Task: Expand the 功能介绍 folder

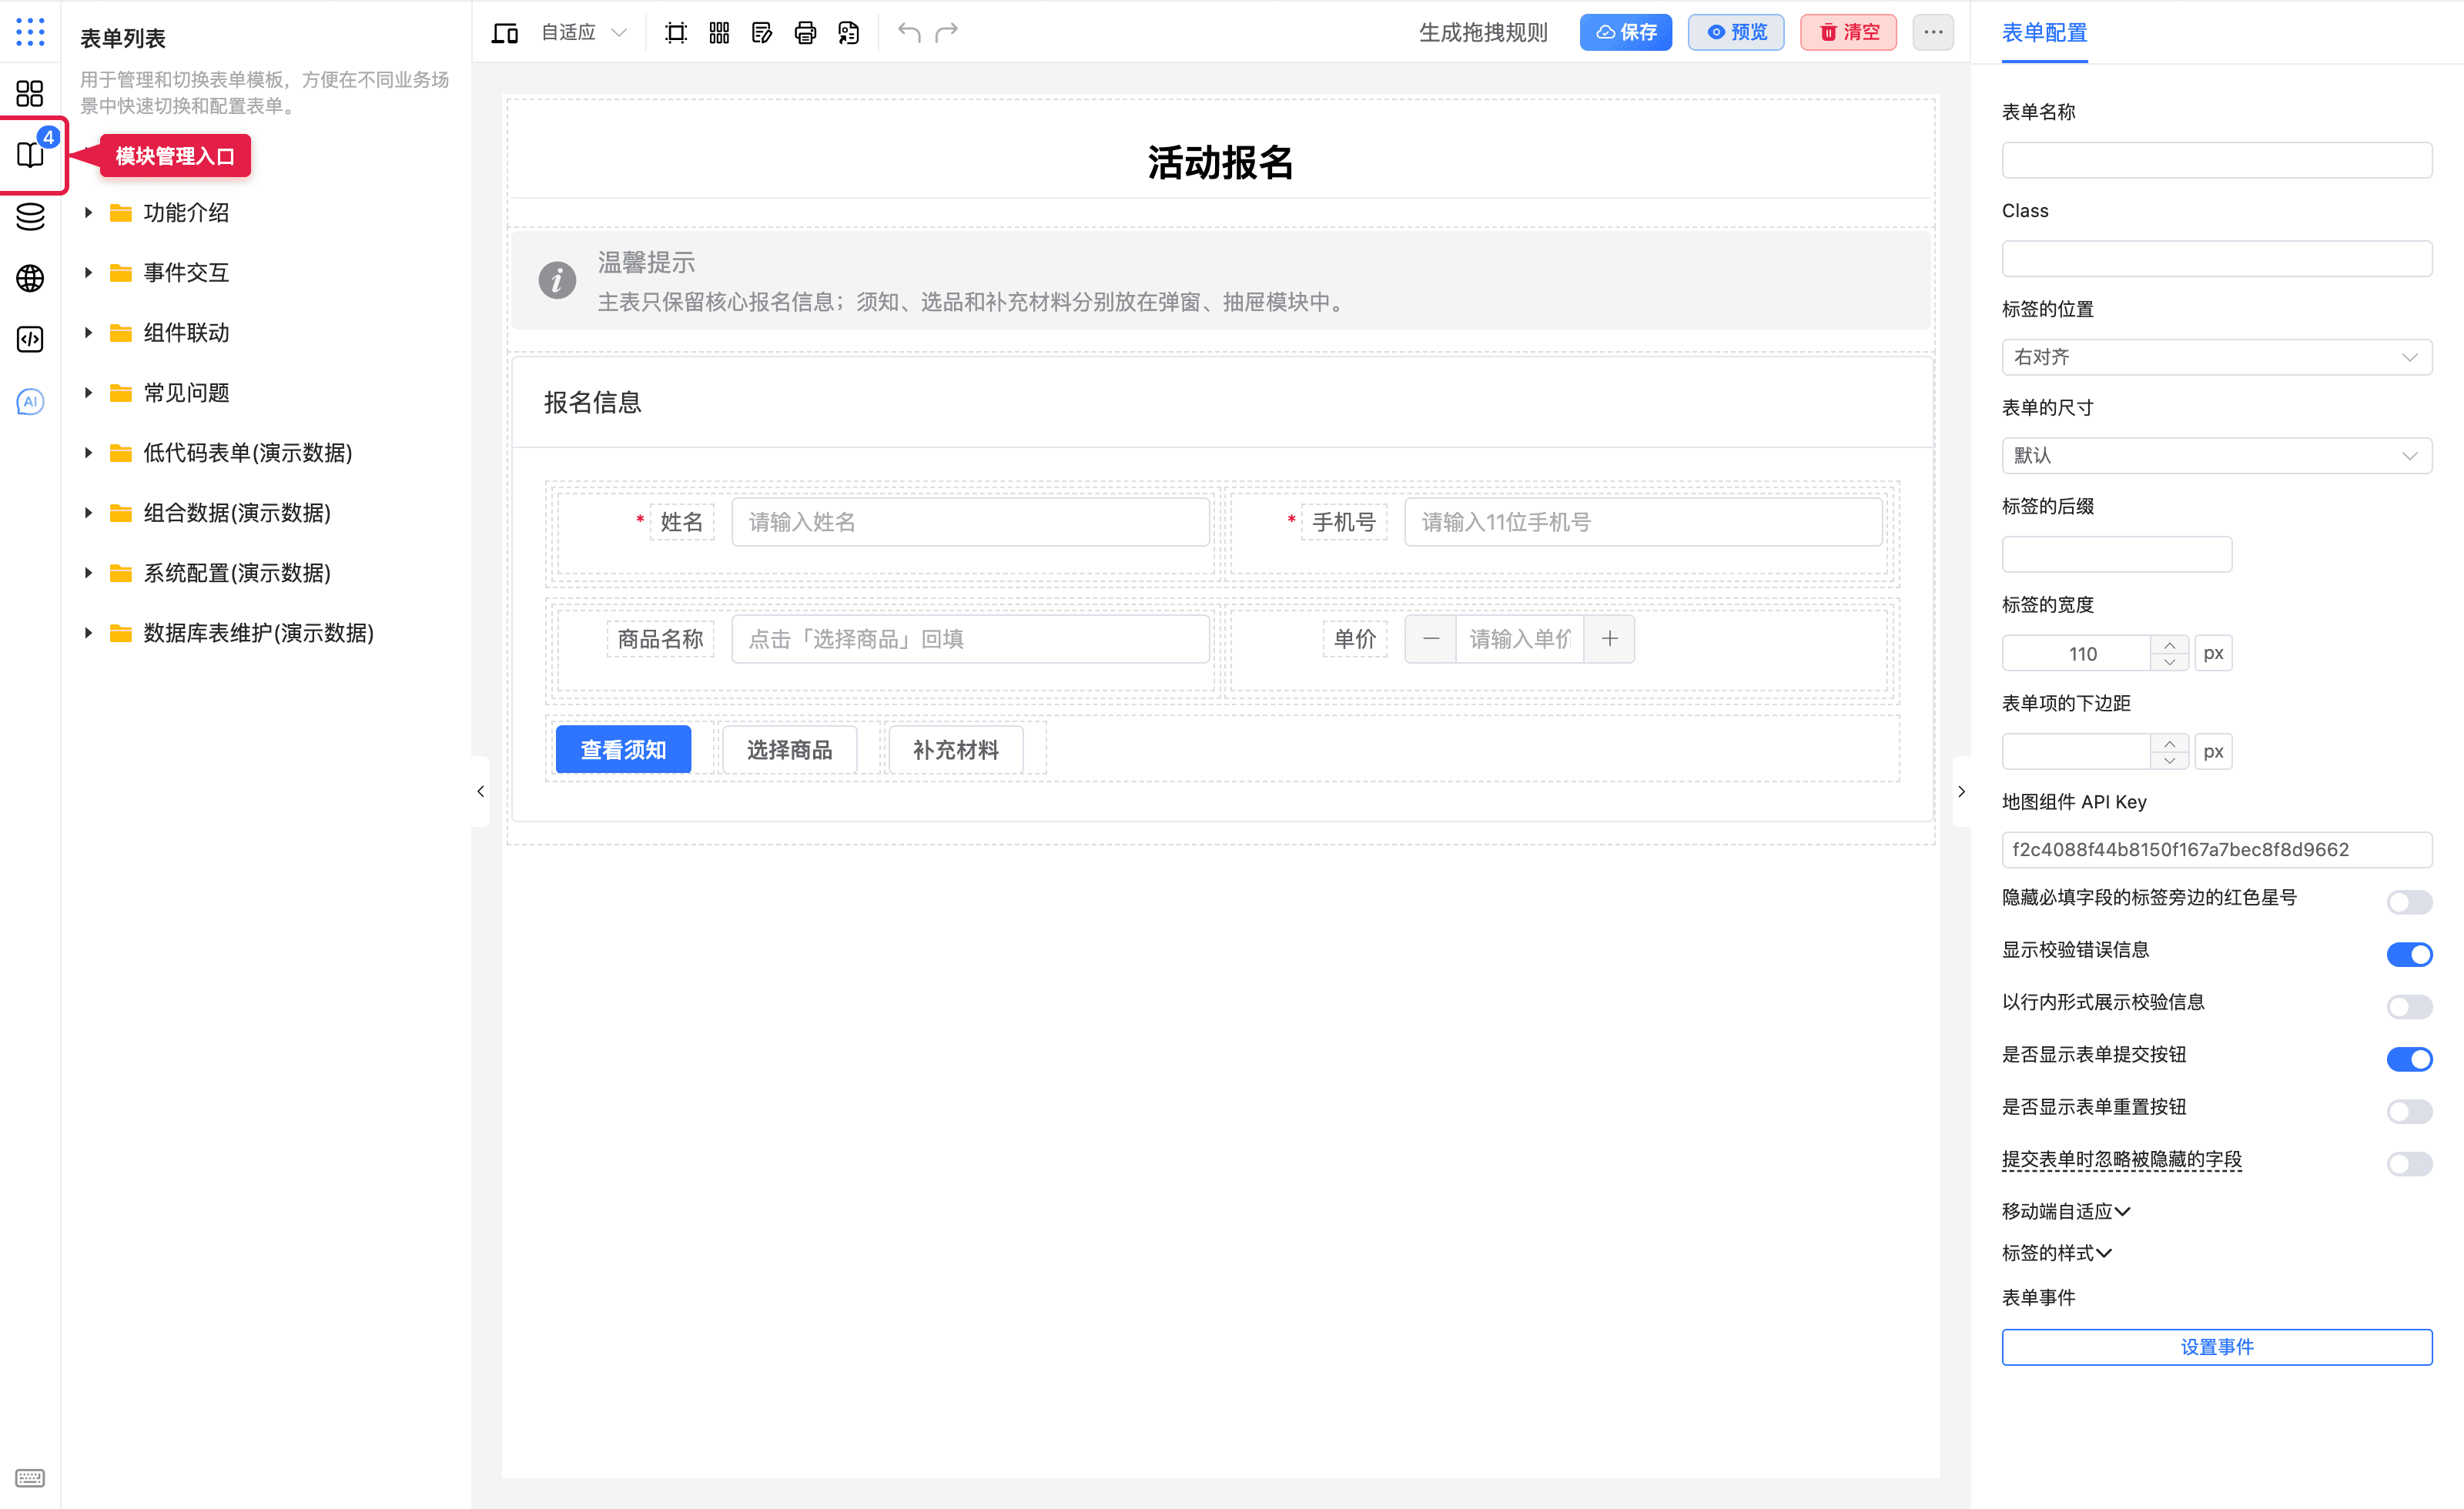Action: (88, 212)
